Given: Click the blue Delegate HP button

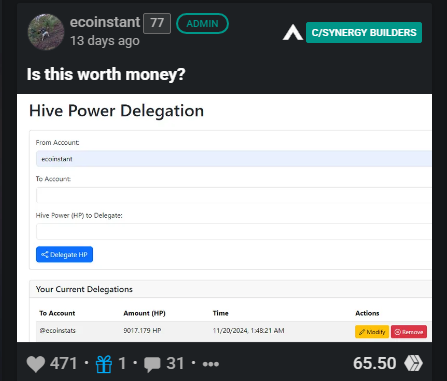Looking at the screenshot, I should tap(64, 254).
